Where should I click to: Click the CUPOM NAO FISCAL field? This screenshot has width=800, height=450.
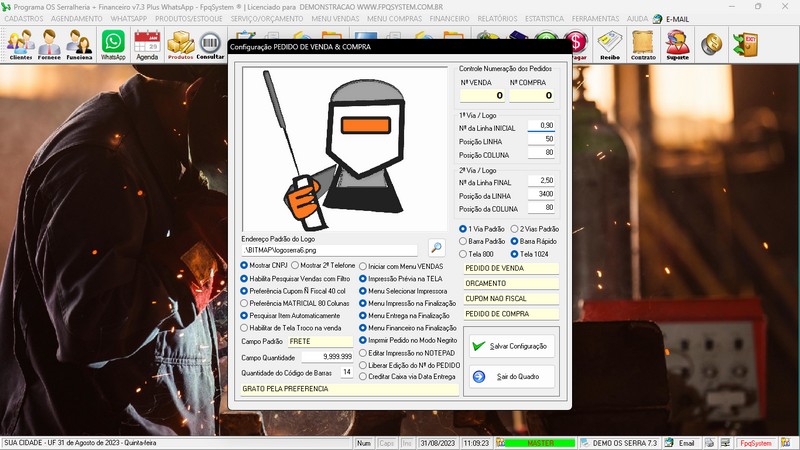(511, 298)
